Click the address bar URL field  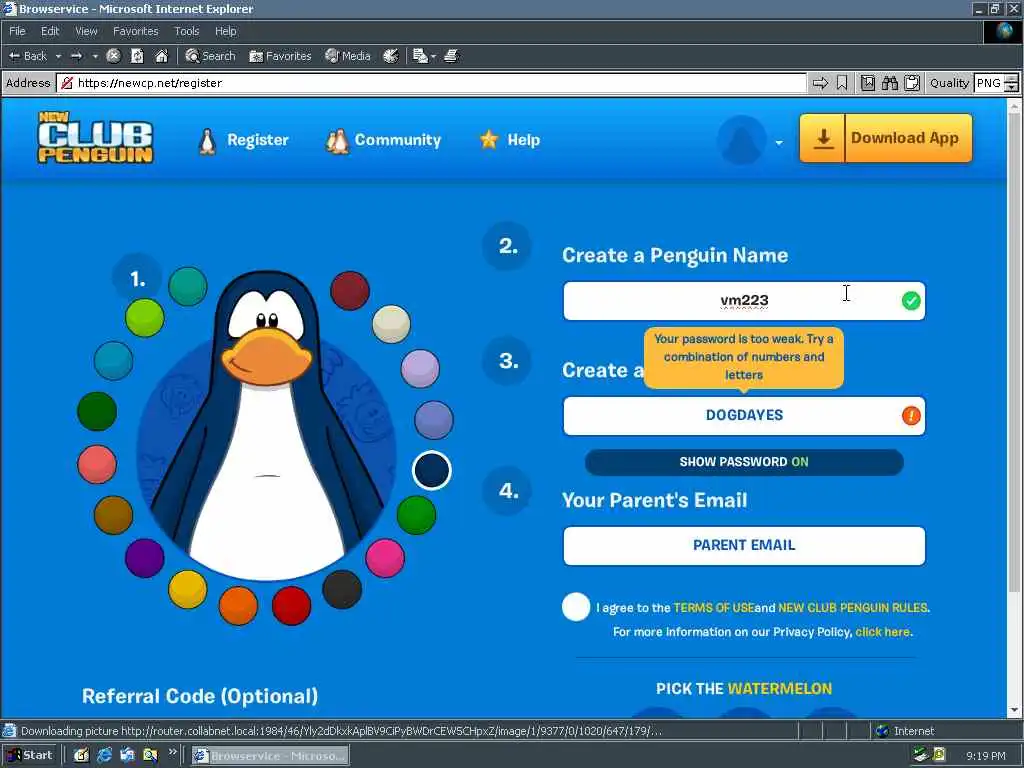(431, 83)
